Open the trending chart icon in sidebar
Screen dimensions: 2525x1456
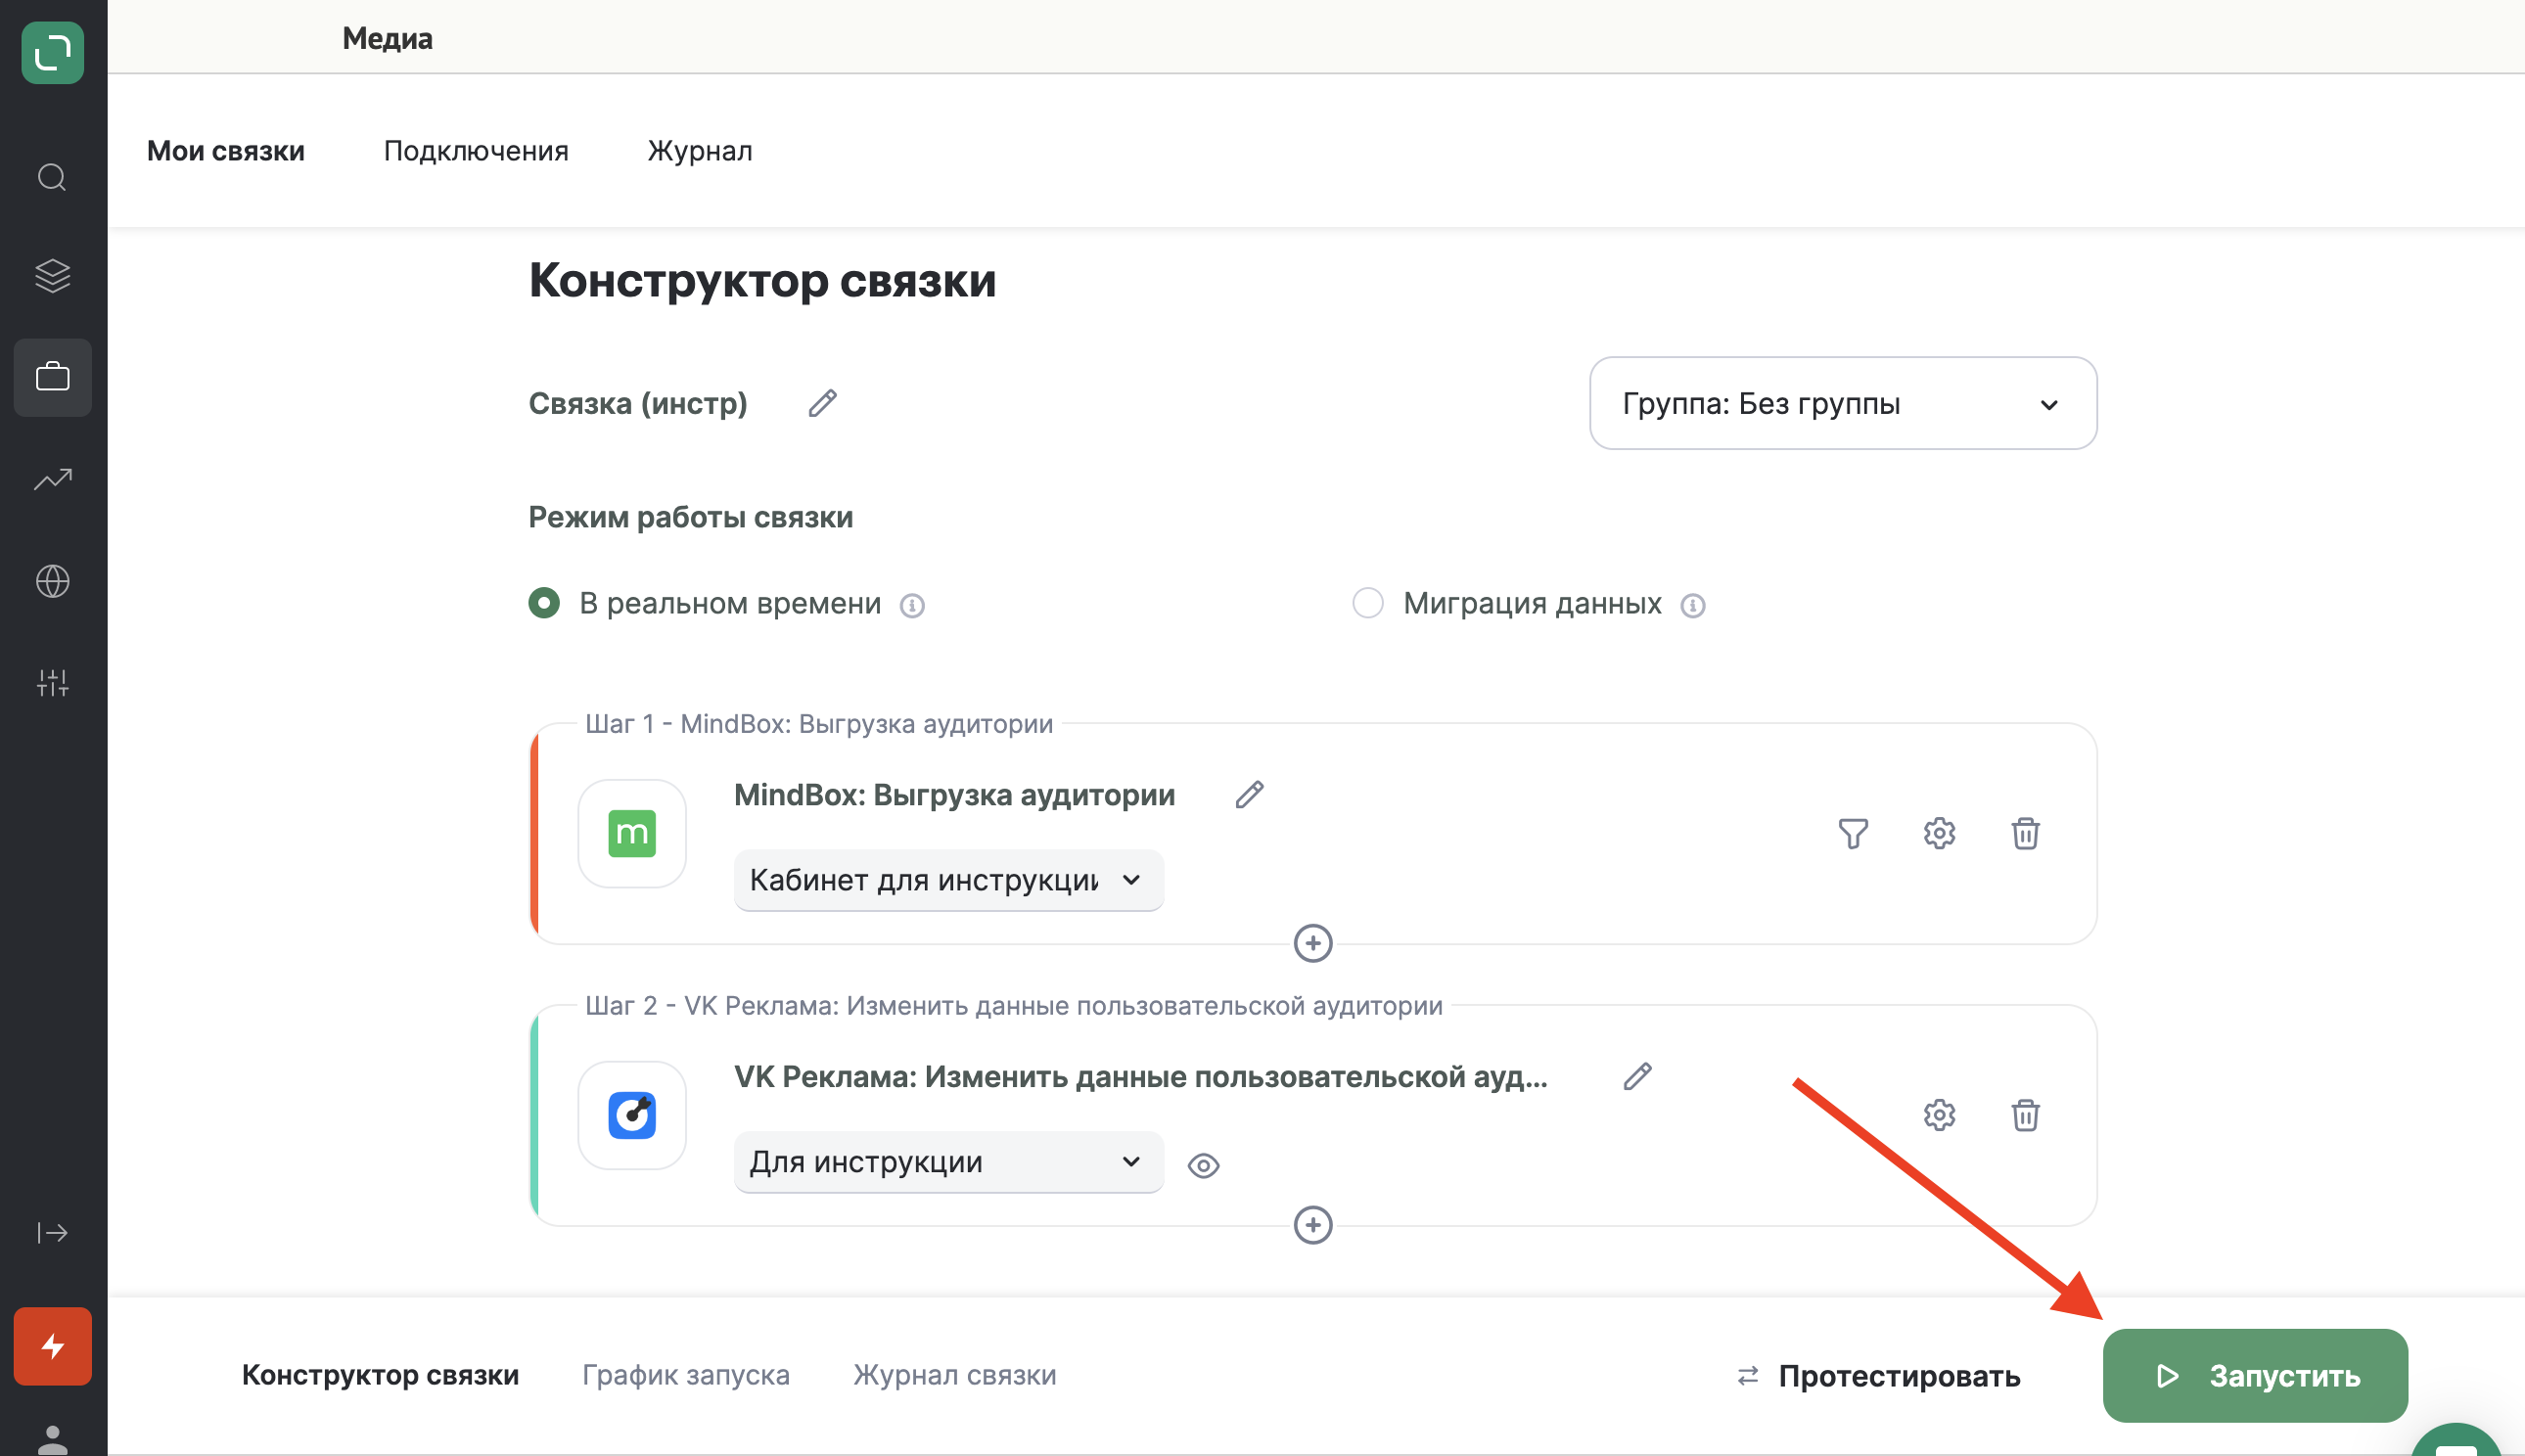click(52, 479)
